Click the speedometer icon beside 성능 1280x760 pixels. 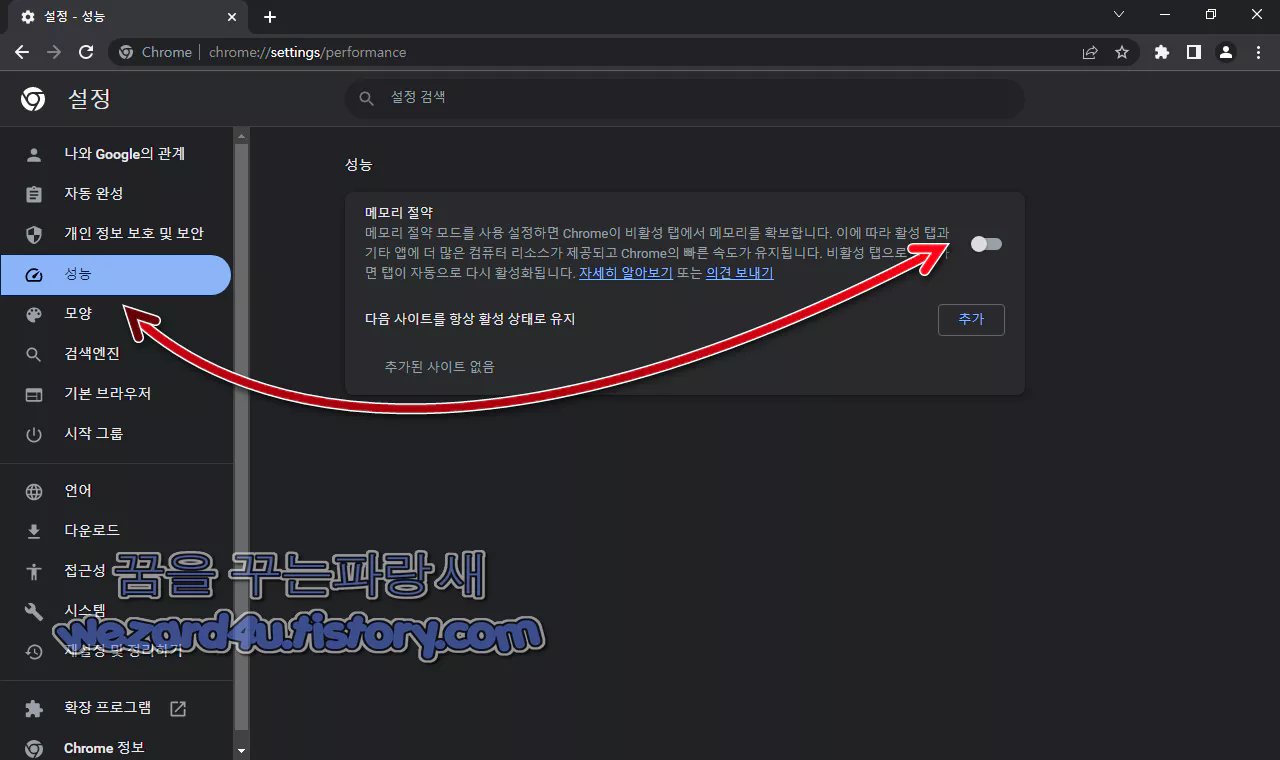click(34, 274)
